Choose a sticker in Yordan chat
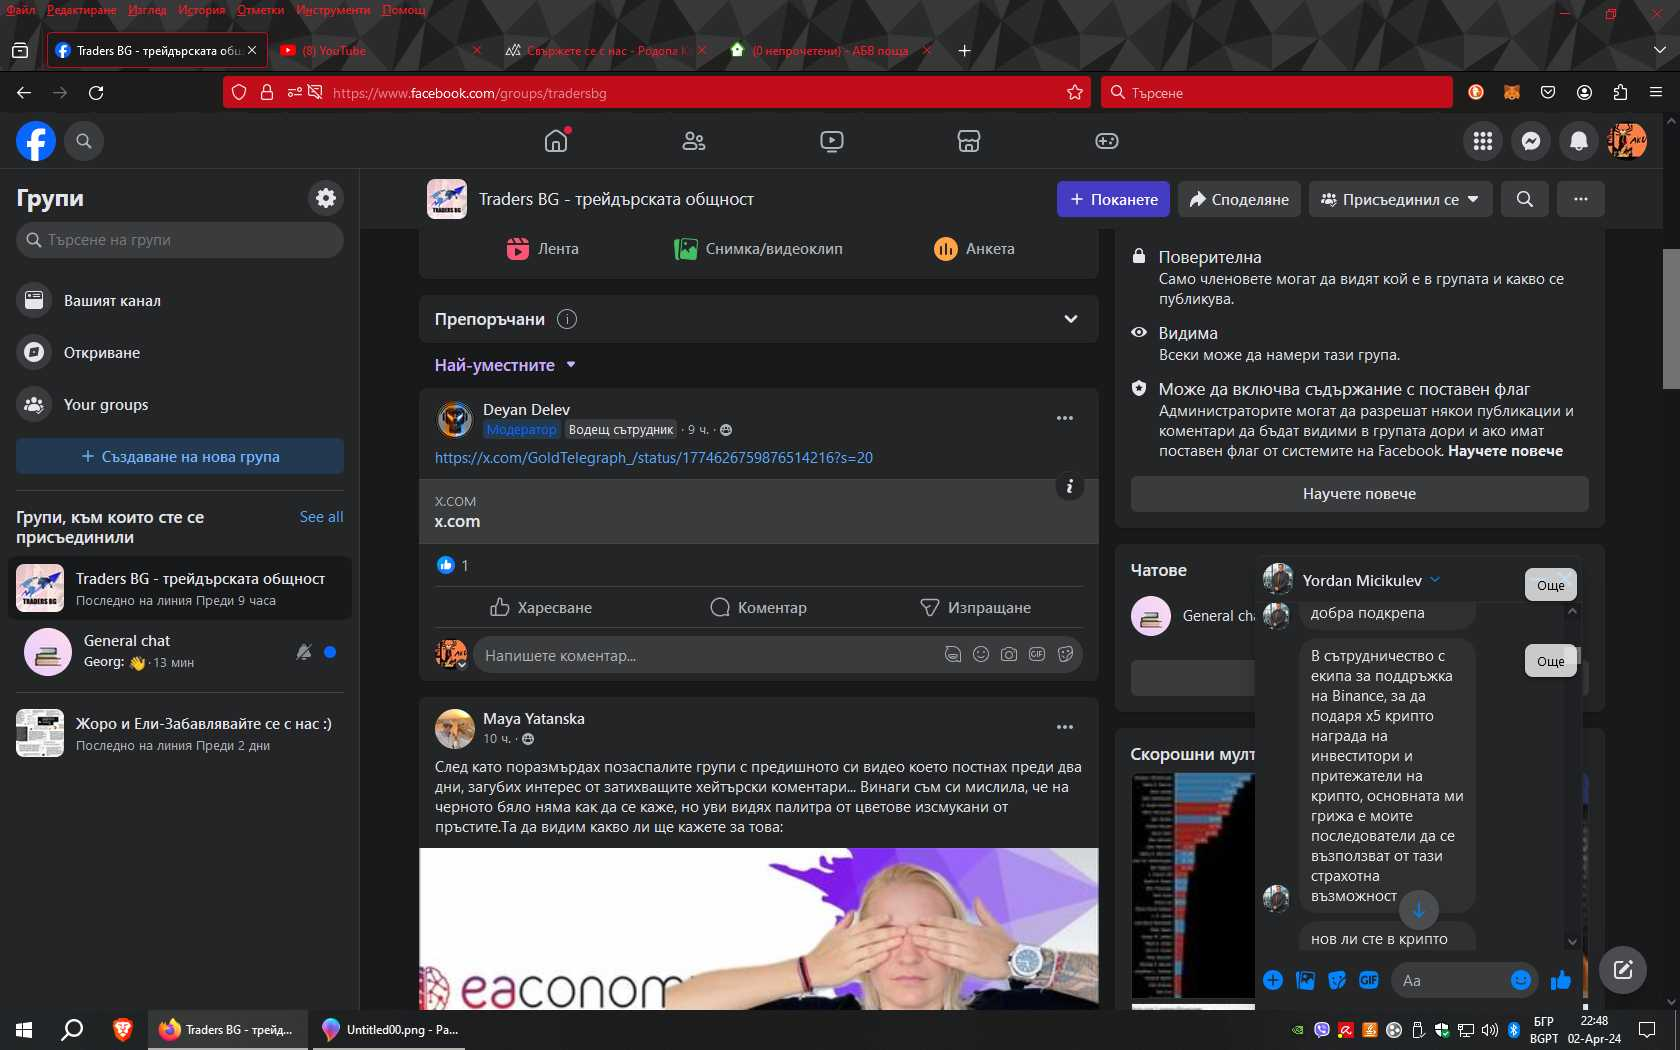The image size is (1680, 1050). pyautogui.click(x=1337, y=980)
